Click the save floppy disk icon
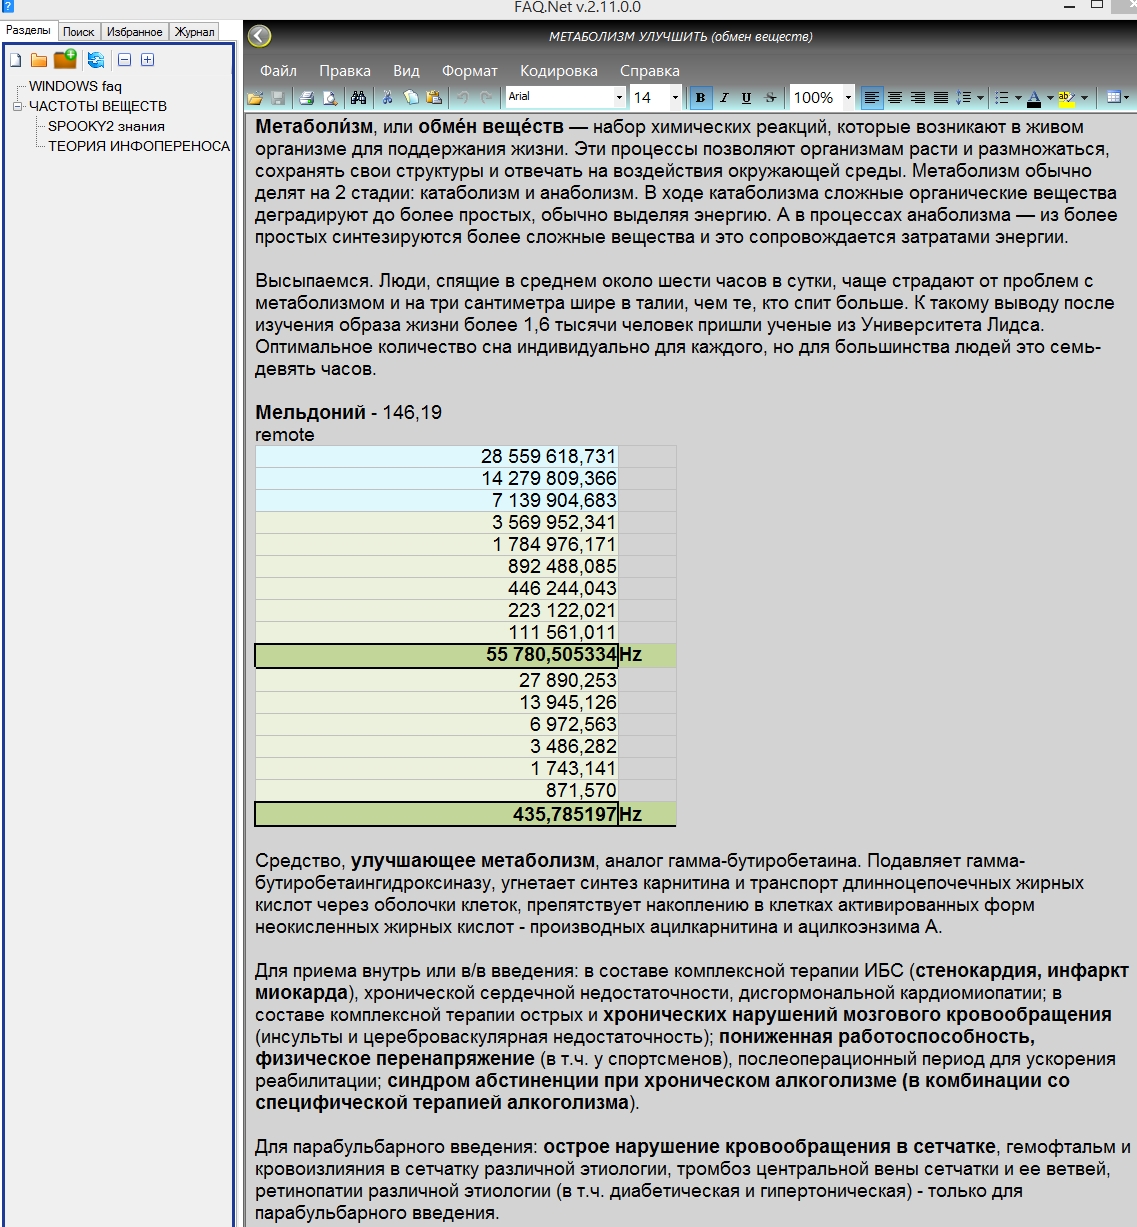 click(x=278, y=98)
